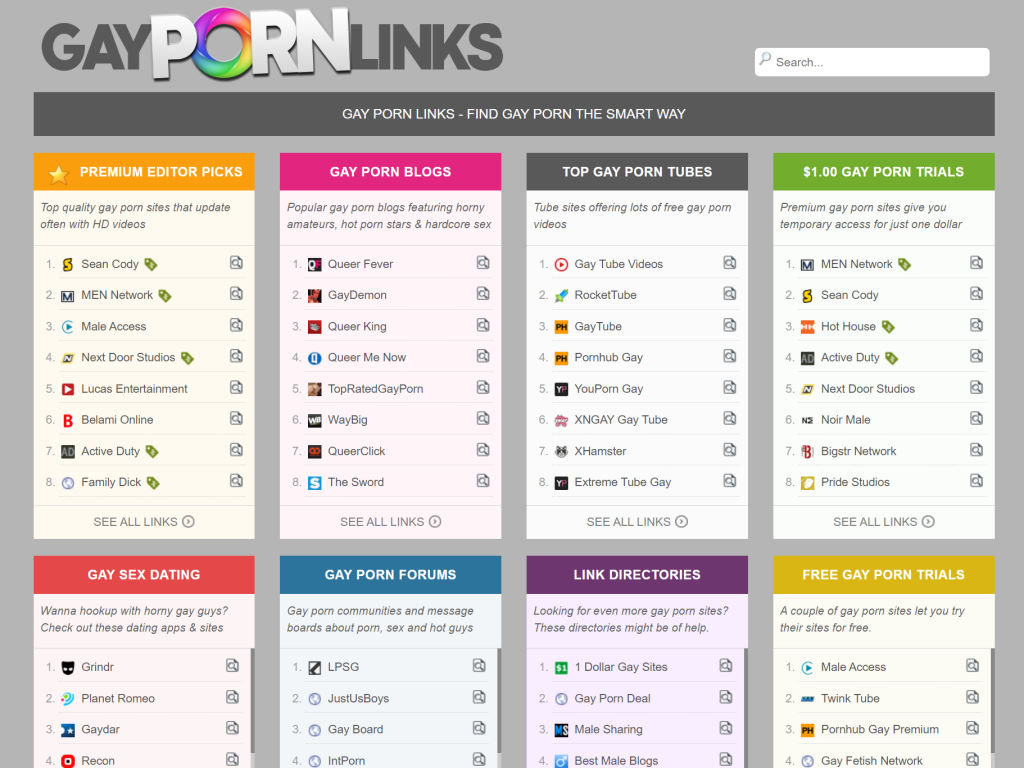1024x768 pixels.
Task: Open review icon for RocketTube
Action: click(729, 295)
